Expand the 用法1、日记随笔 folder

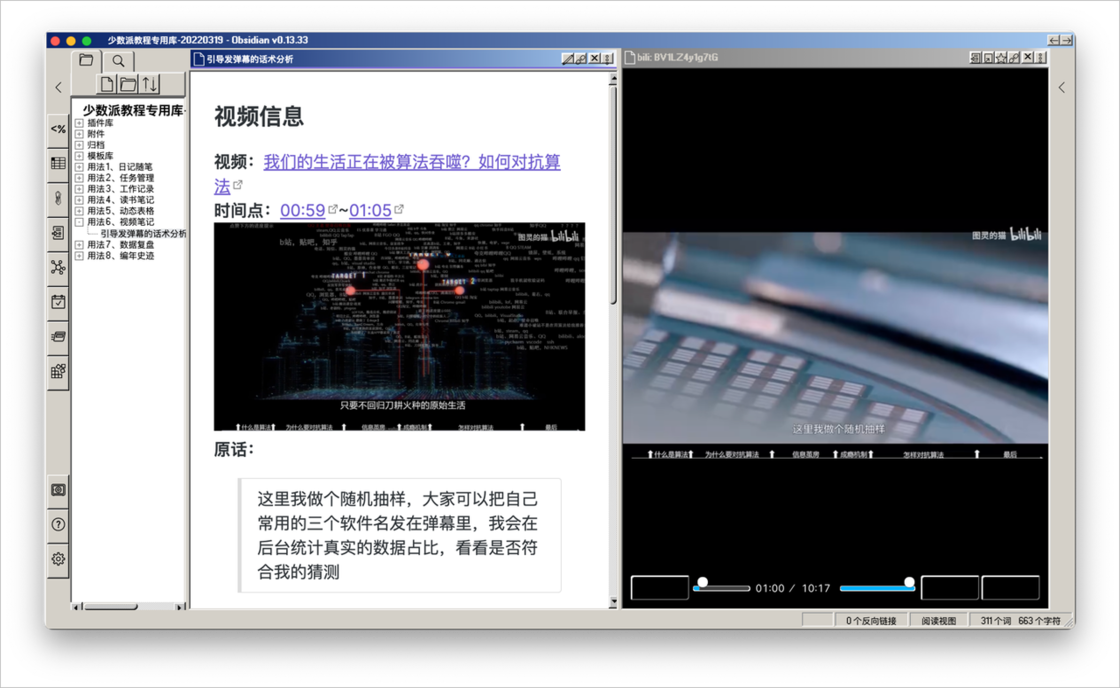[79, 167]
